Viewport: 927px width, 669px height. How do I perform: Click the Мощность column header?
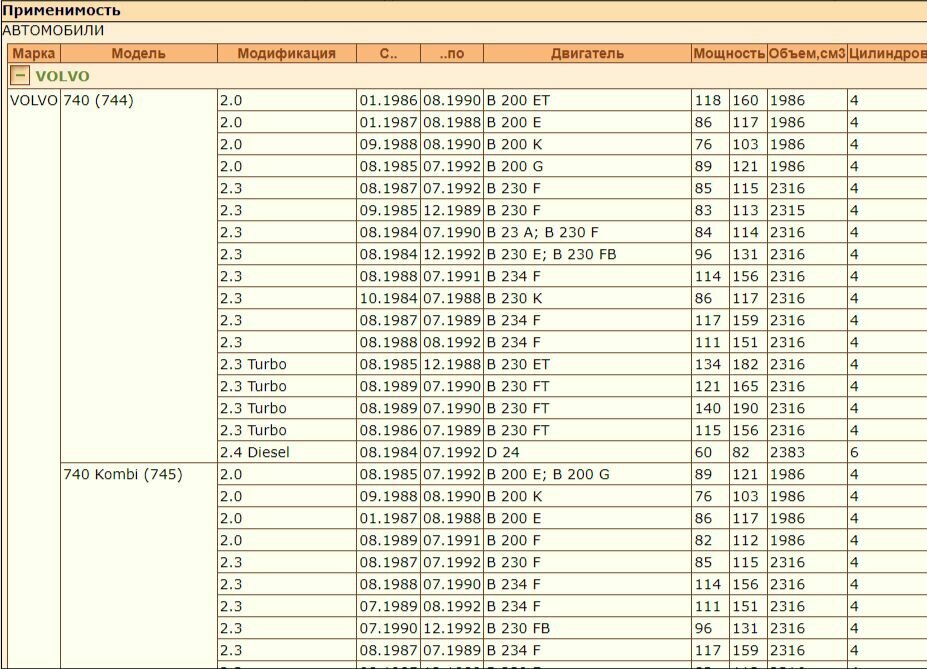tap(729, 53)
